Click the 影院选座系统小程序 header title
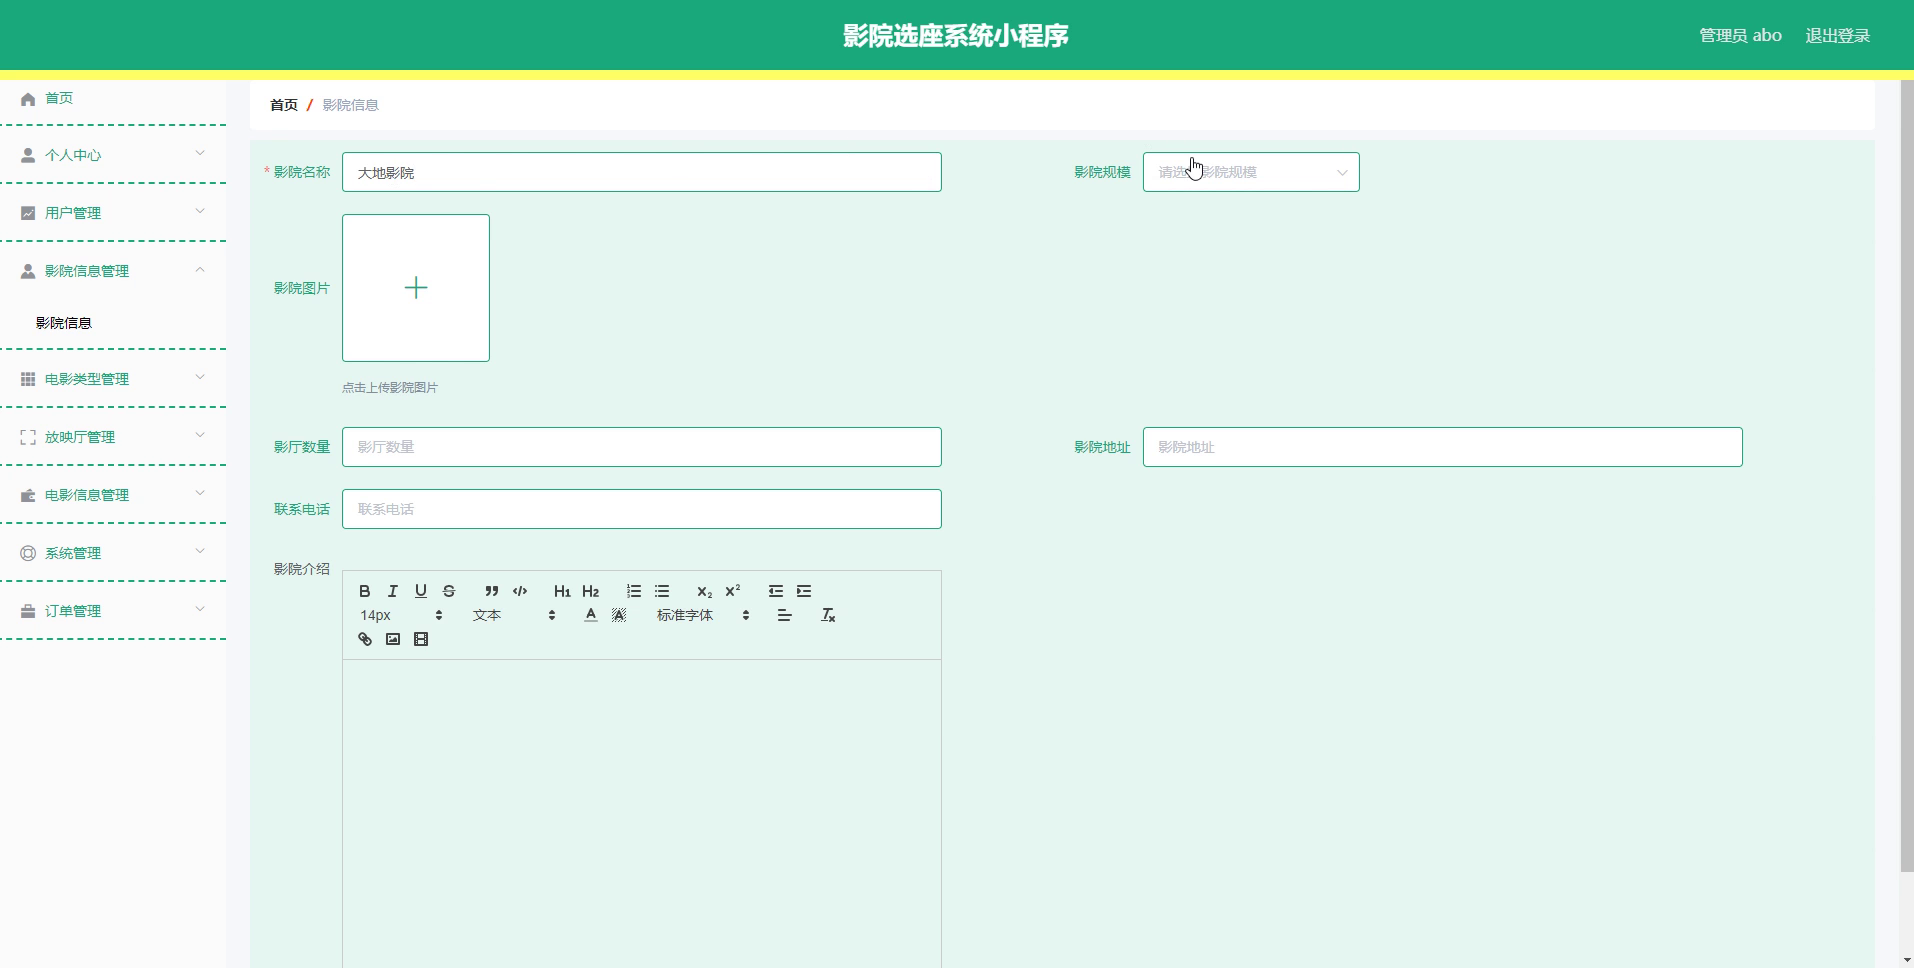Image resolution: width=1914 pixels, height=968 pixels. (x=956, y=35)
